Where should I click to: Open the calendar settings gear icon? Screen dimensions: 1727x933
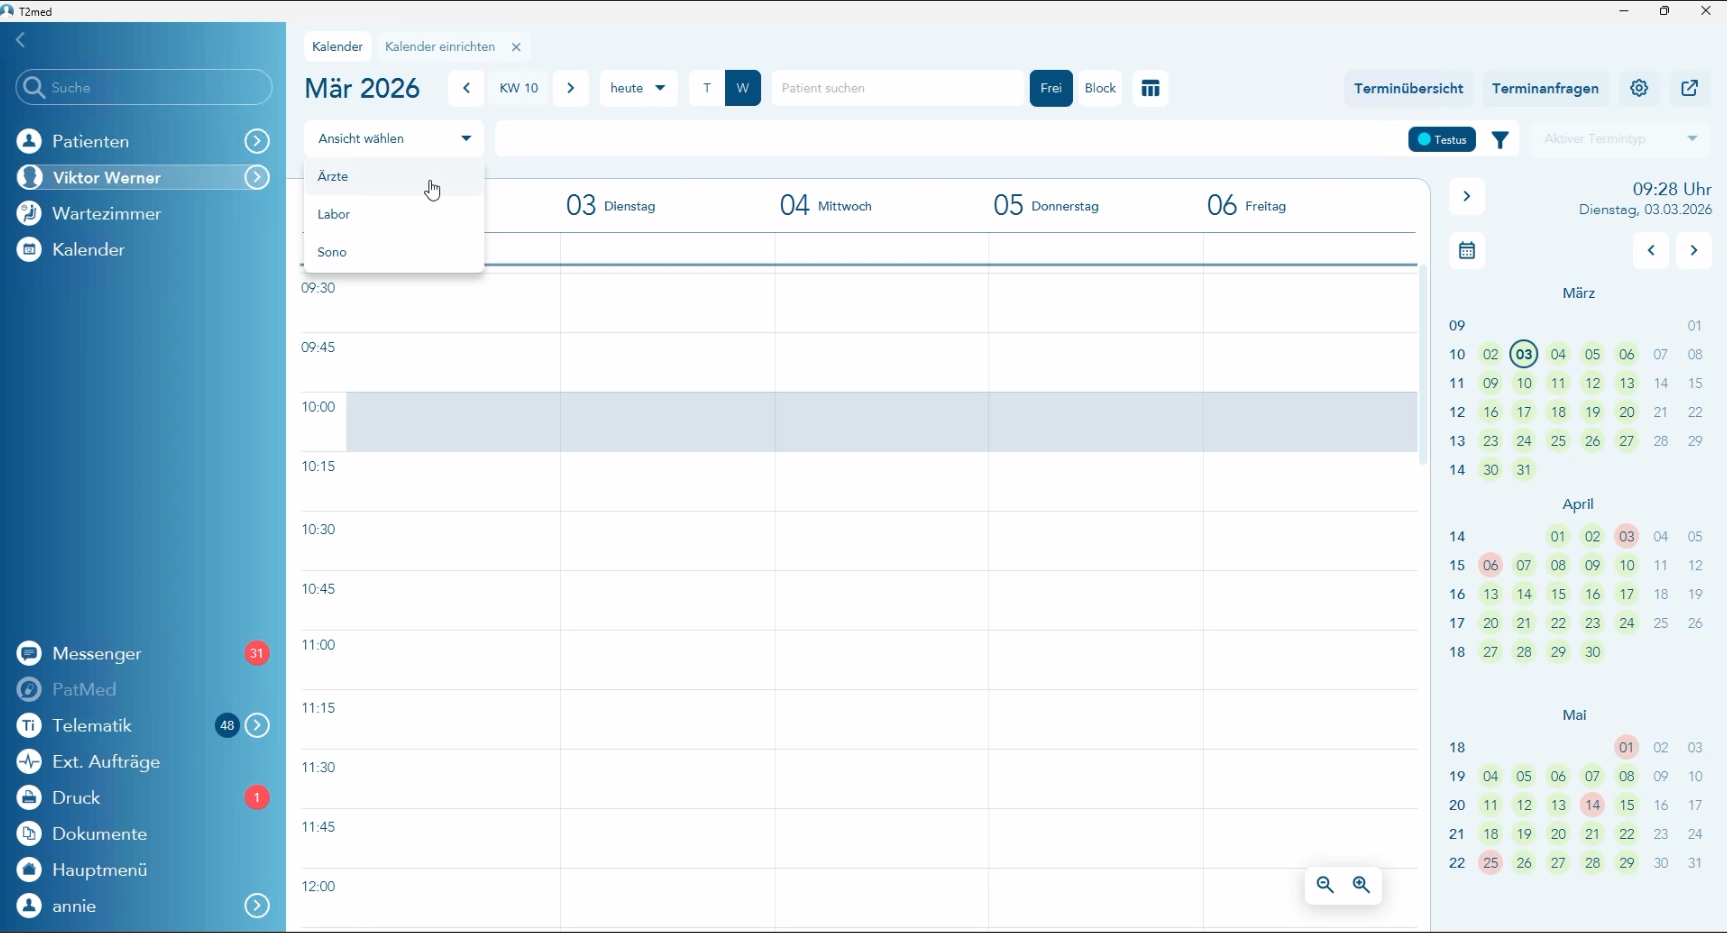point(1639,88)
